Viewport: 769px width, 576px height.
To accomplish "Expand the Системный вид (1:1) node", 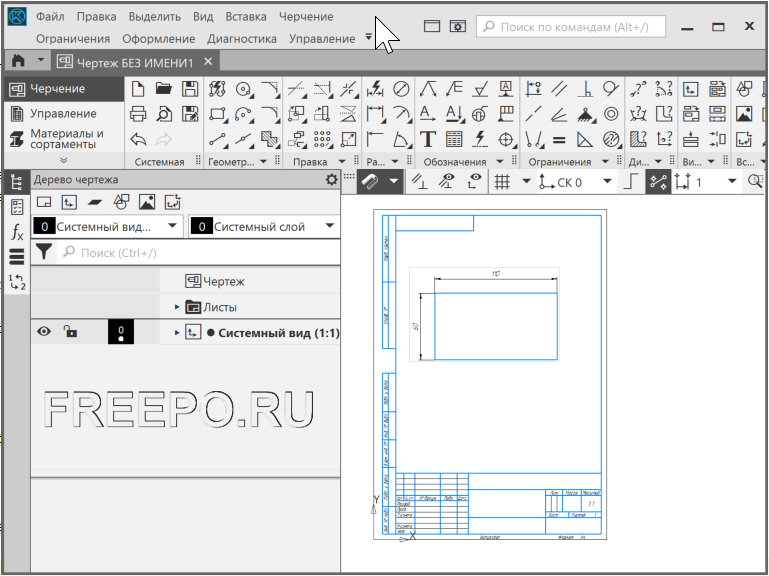I will click(178, 333).
